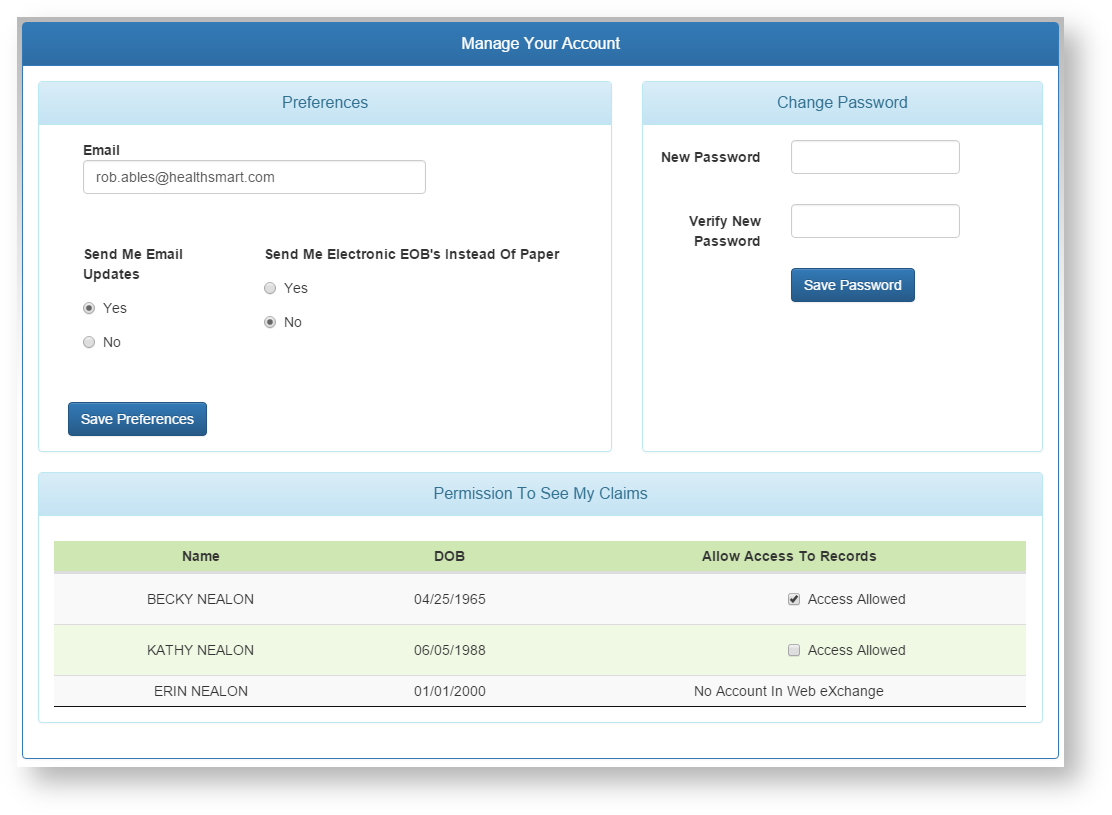Click the New Password label
Viewport: 1112px width, 815px height.
tap(711, 157)
